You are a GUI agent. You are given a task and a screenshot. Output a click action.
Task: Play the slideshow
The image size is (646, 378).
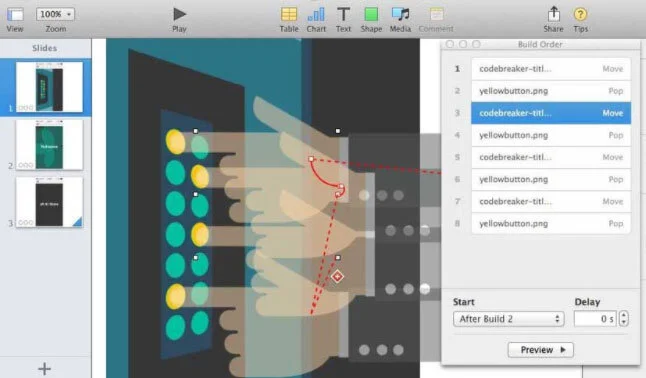(x=179, y=14)
